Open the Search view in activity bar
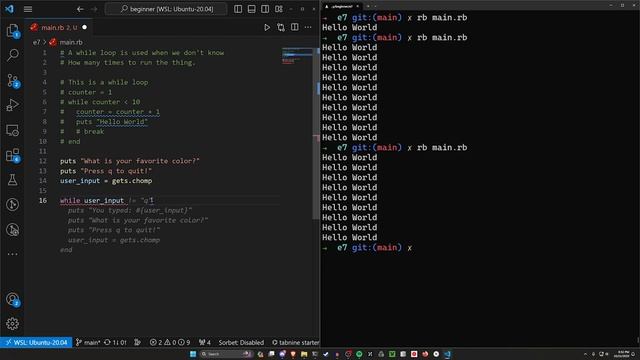Viewport: 640px width, 360px height. click(x=12, y=55)
